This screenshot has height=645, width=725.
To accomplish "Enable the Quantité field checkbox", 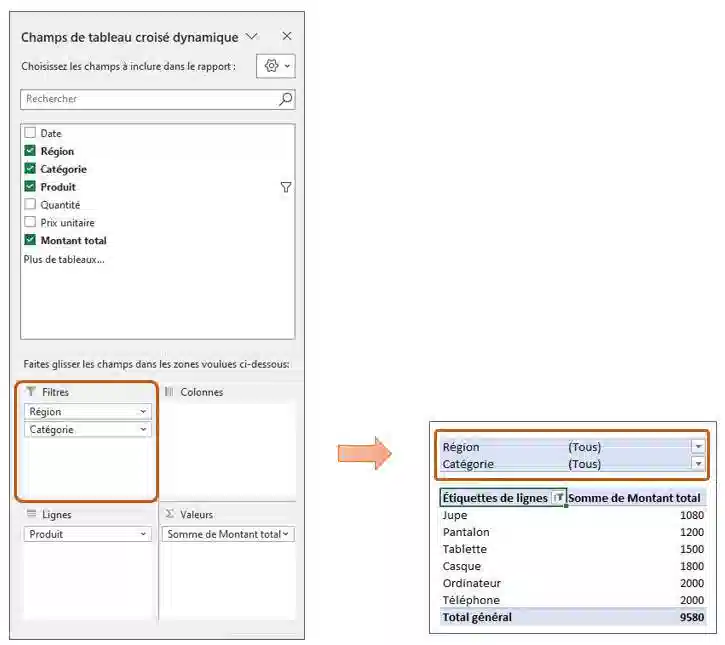I will tap(30, 205).
